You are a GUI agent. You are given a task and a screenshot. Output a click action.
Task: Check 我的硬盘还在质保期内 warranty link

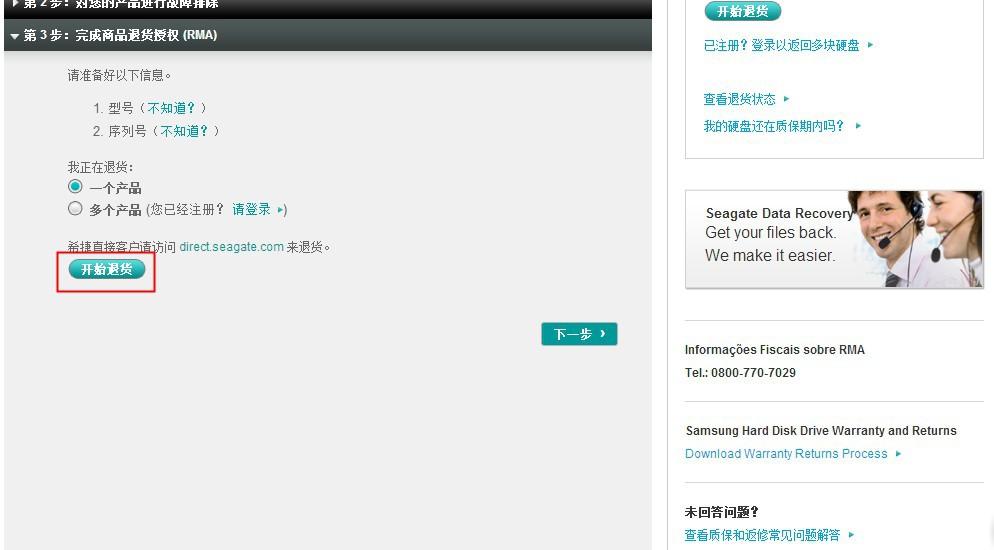(774, 126)
